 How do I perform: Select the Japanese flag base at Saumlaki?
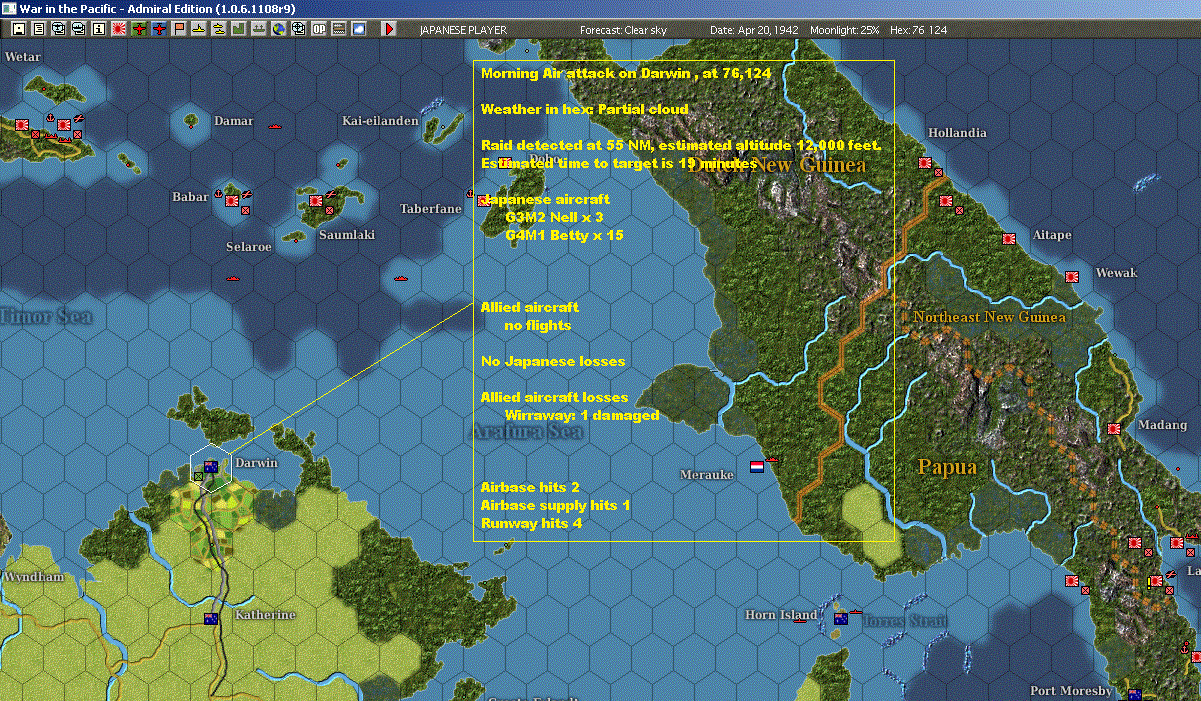click(316, 201)
